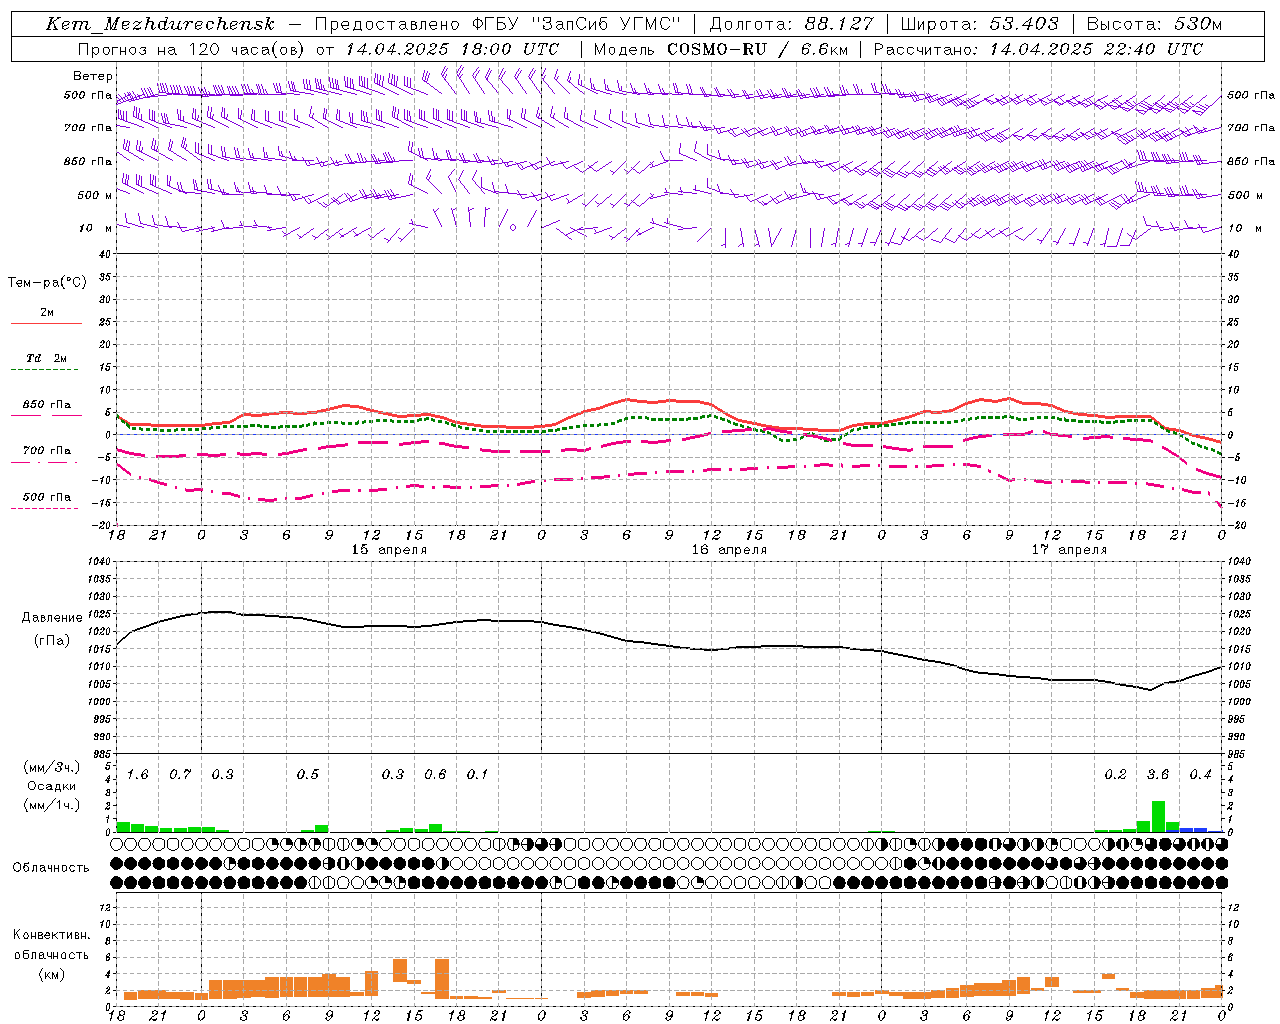Click the Облачность cloud cover label

point(51,868)
